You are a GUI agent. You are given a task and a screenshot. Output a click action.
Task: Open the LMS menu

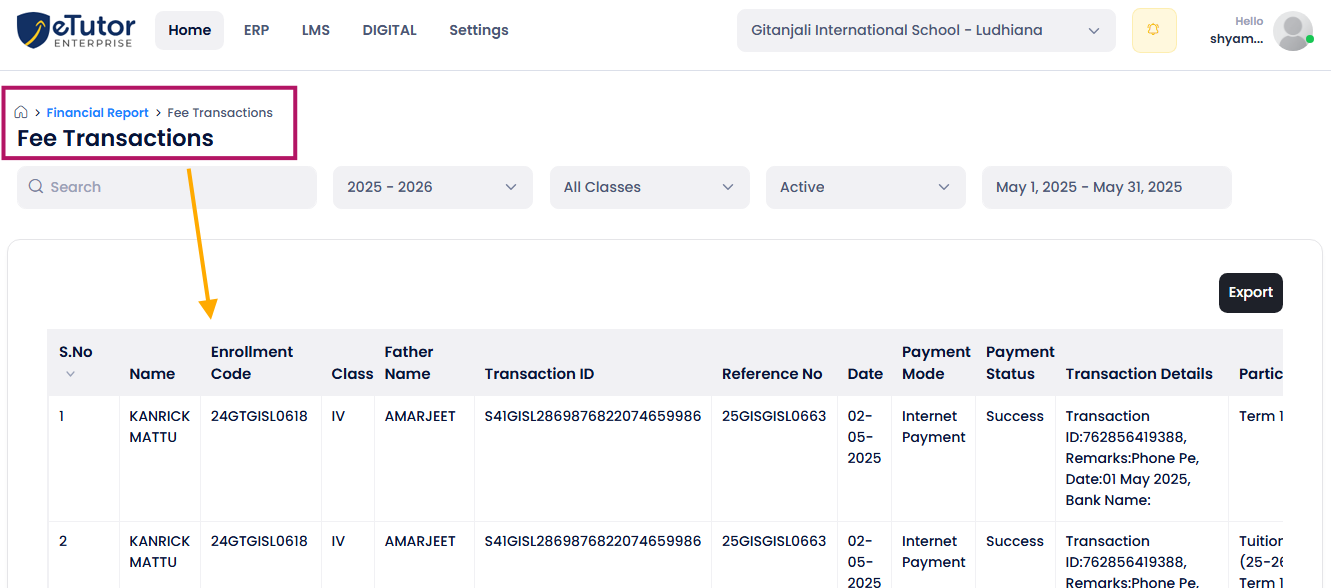[315, 30]
